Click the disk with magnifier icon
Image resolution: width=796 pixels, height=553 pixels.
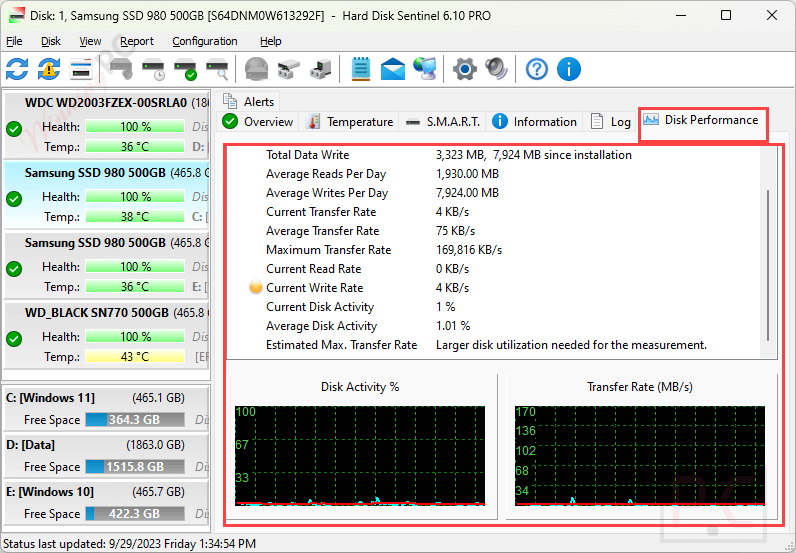tap(217, 69)
